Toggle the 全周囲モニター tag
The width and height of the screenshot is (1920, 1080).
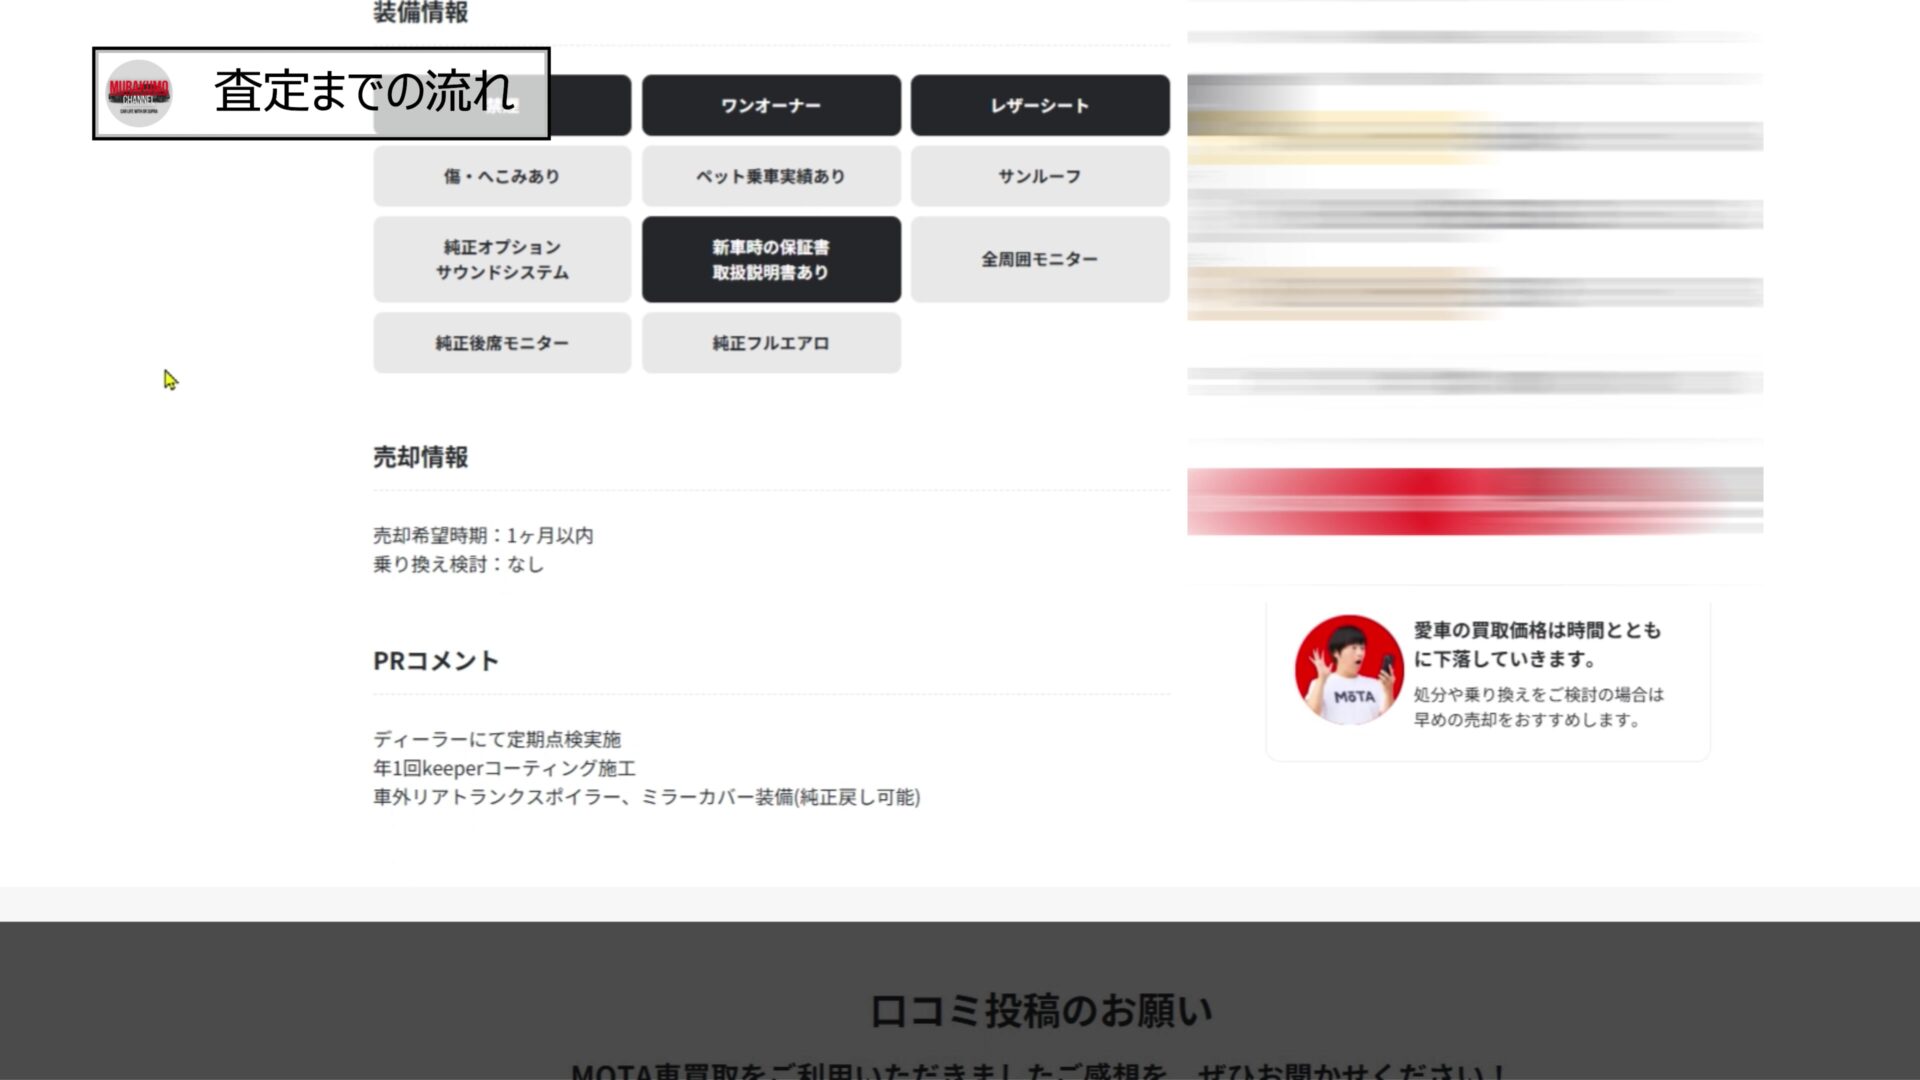[1039, 259]
